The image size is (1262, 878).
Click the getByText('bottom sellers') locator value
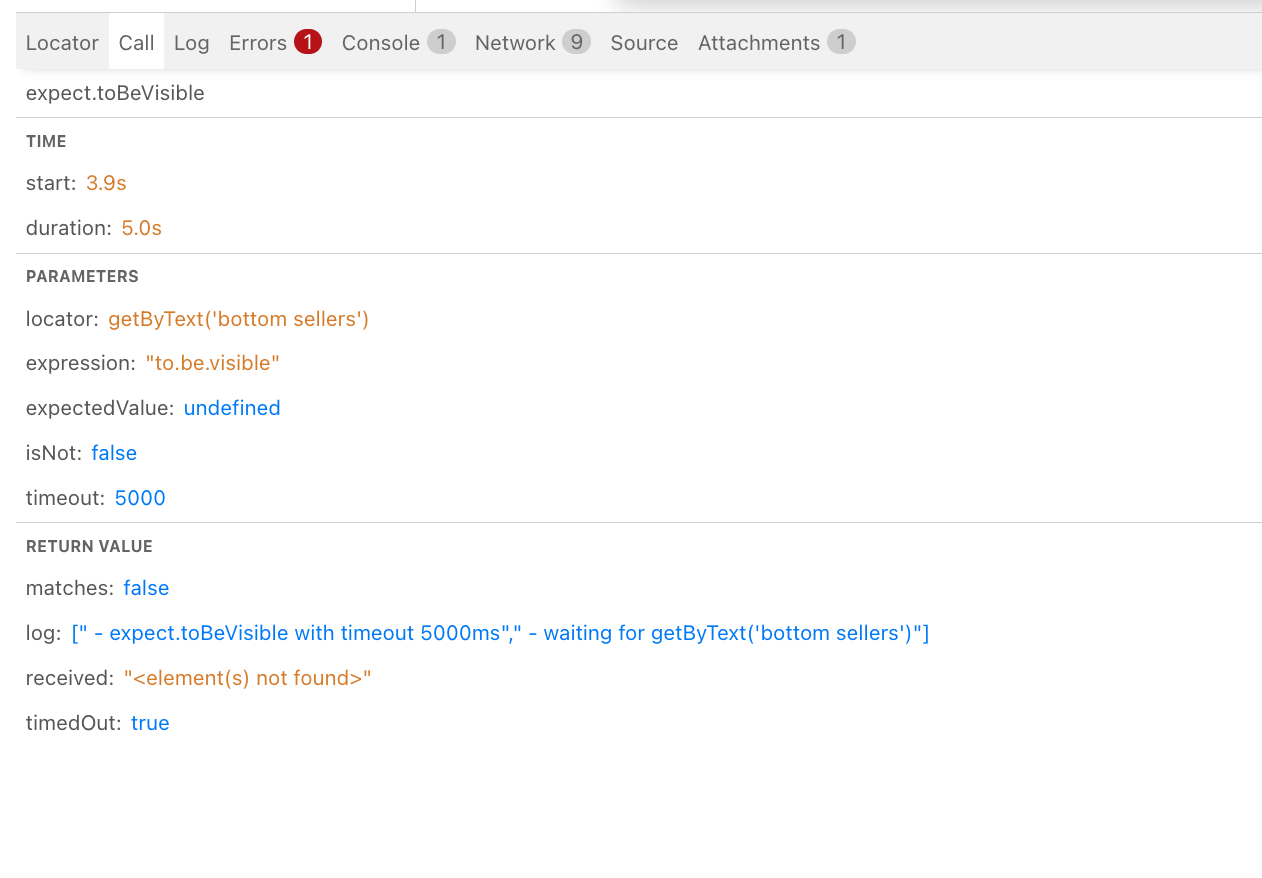[x=239, y=319]
